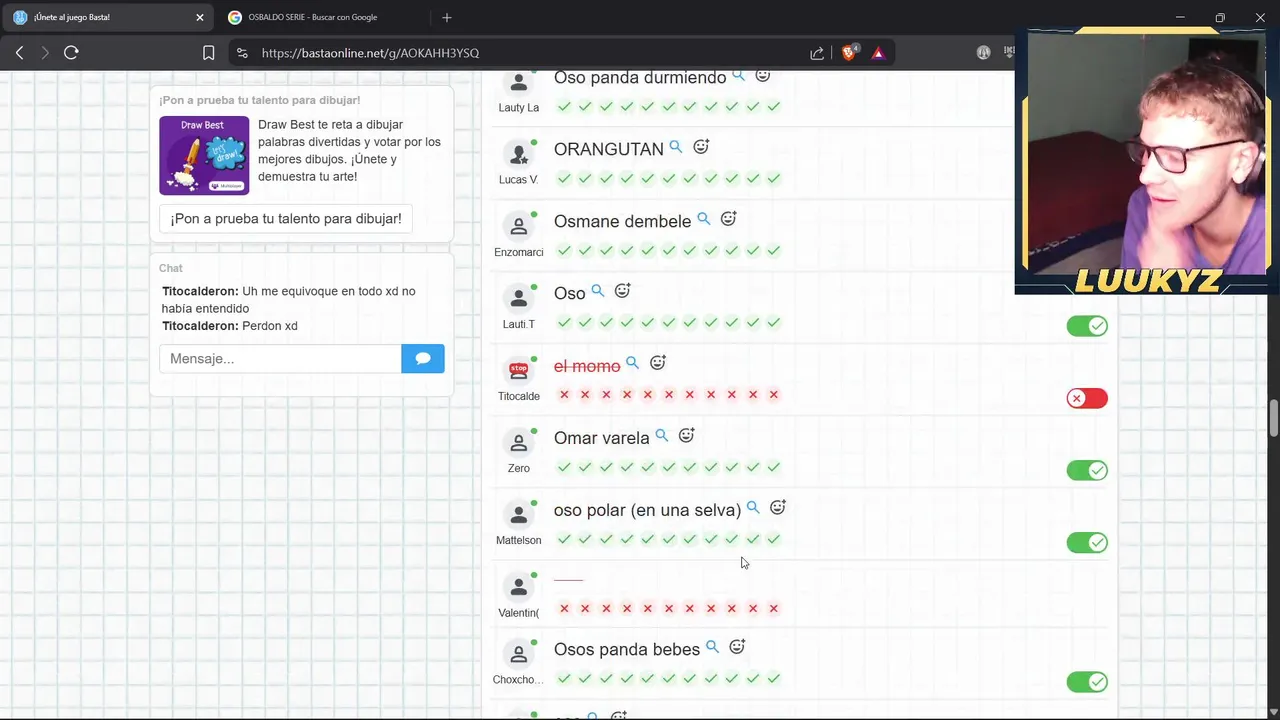Open the Draw Best ad thumbnail

[x=204, y=155]
